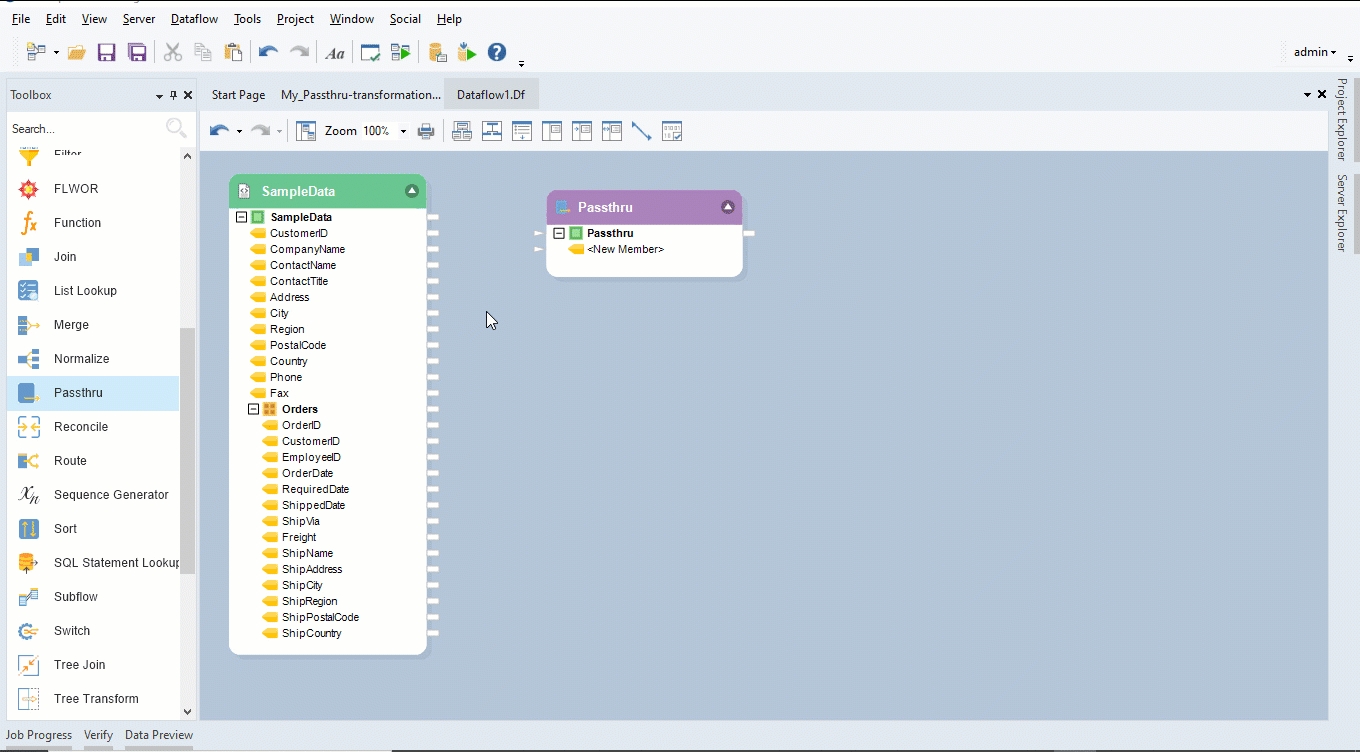Pin the Toolbox panel with auto-hide pushpin
Viewport: 1360px width, 752px height.
coord(173,95)
